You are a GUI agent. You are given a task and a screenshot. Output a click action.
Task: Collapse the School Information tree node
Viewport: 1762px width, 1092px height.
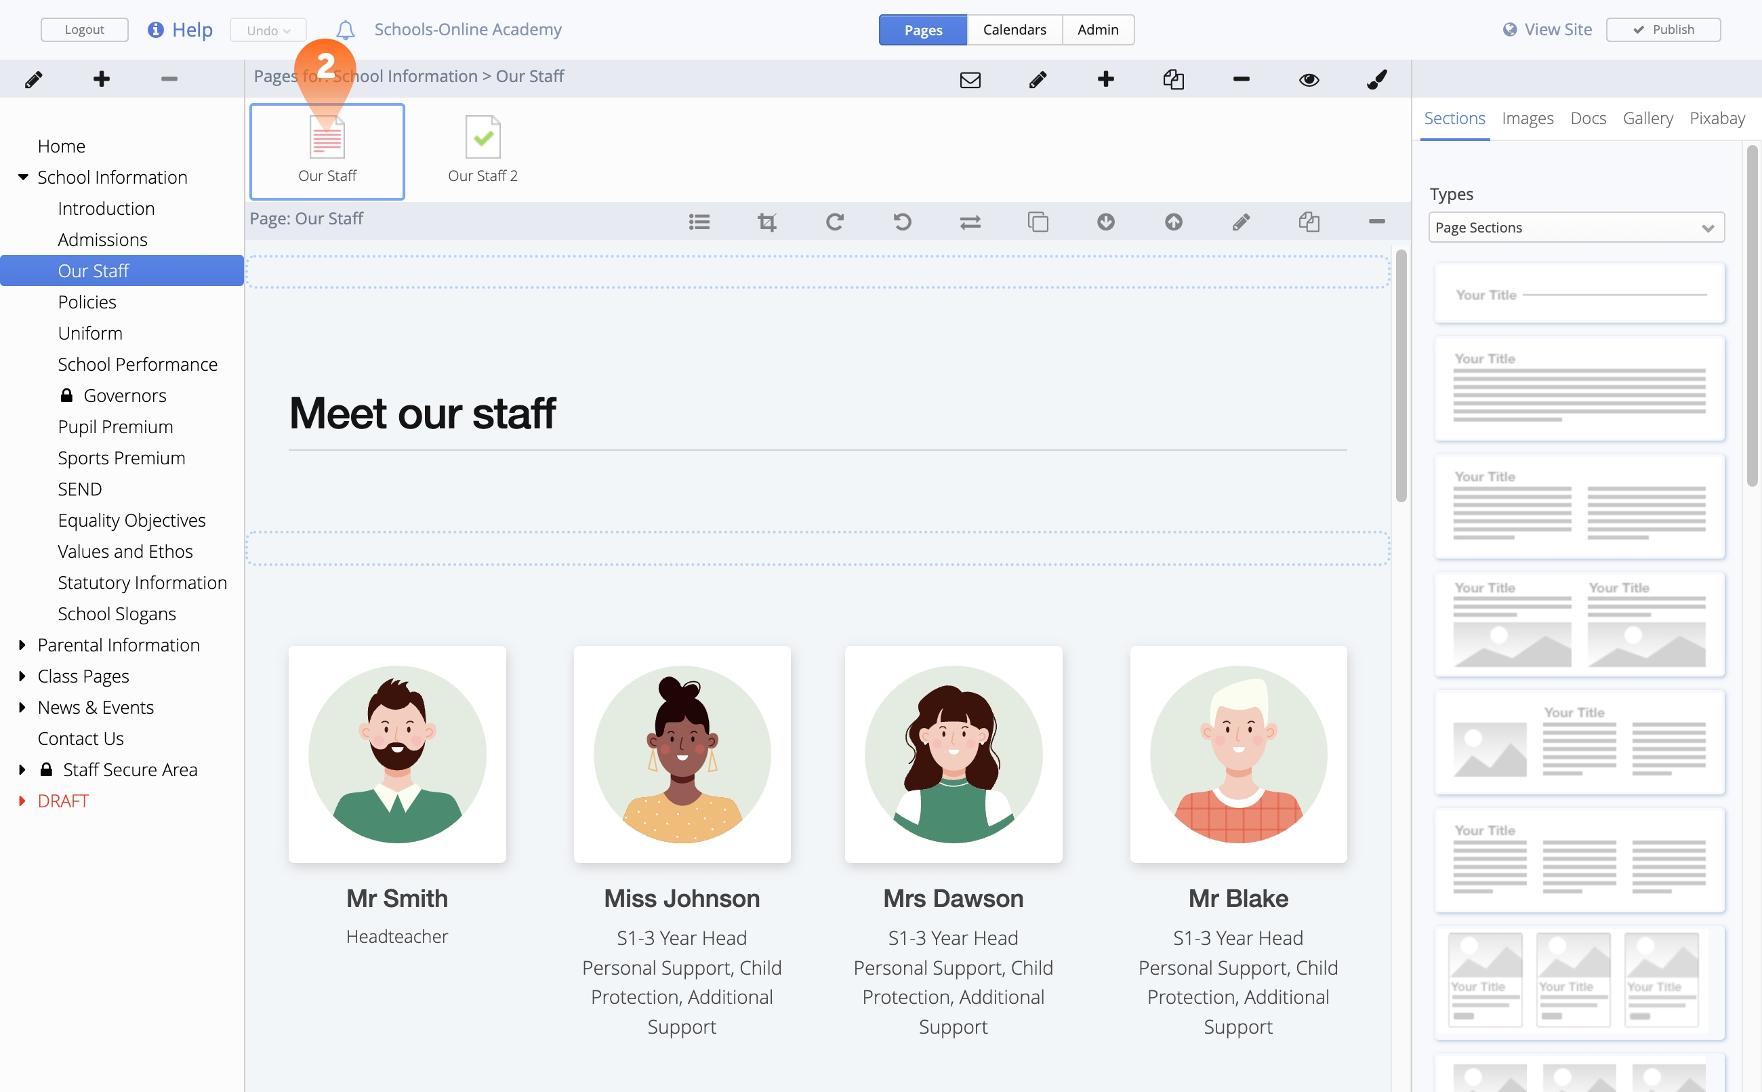point(22,177)
